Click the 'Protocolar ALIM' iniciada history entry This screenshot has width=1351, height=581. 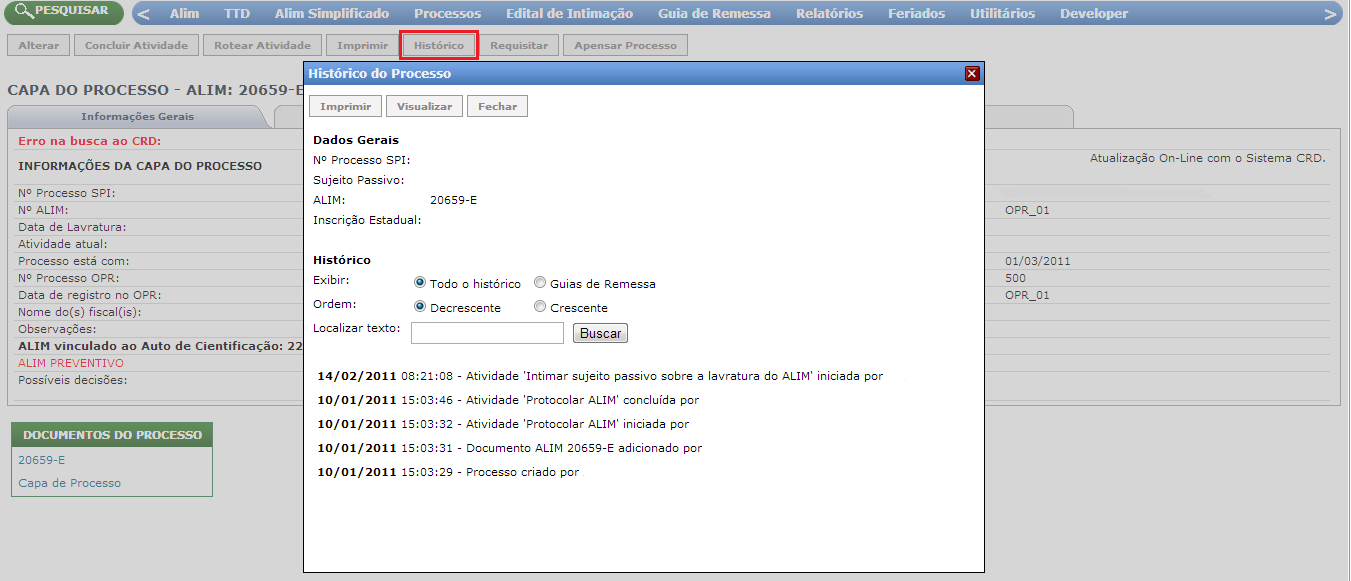(x=503, y=424)
